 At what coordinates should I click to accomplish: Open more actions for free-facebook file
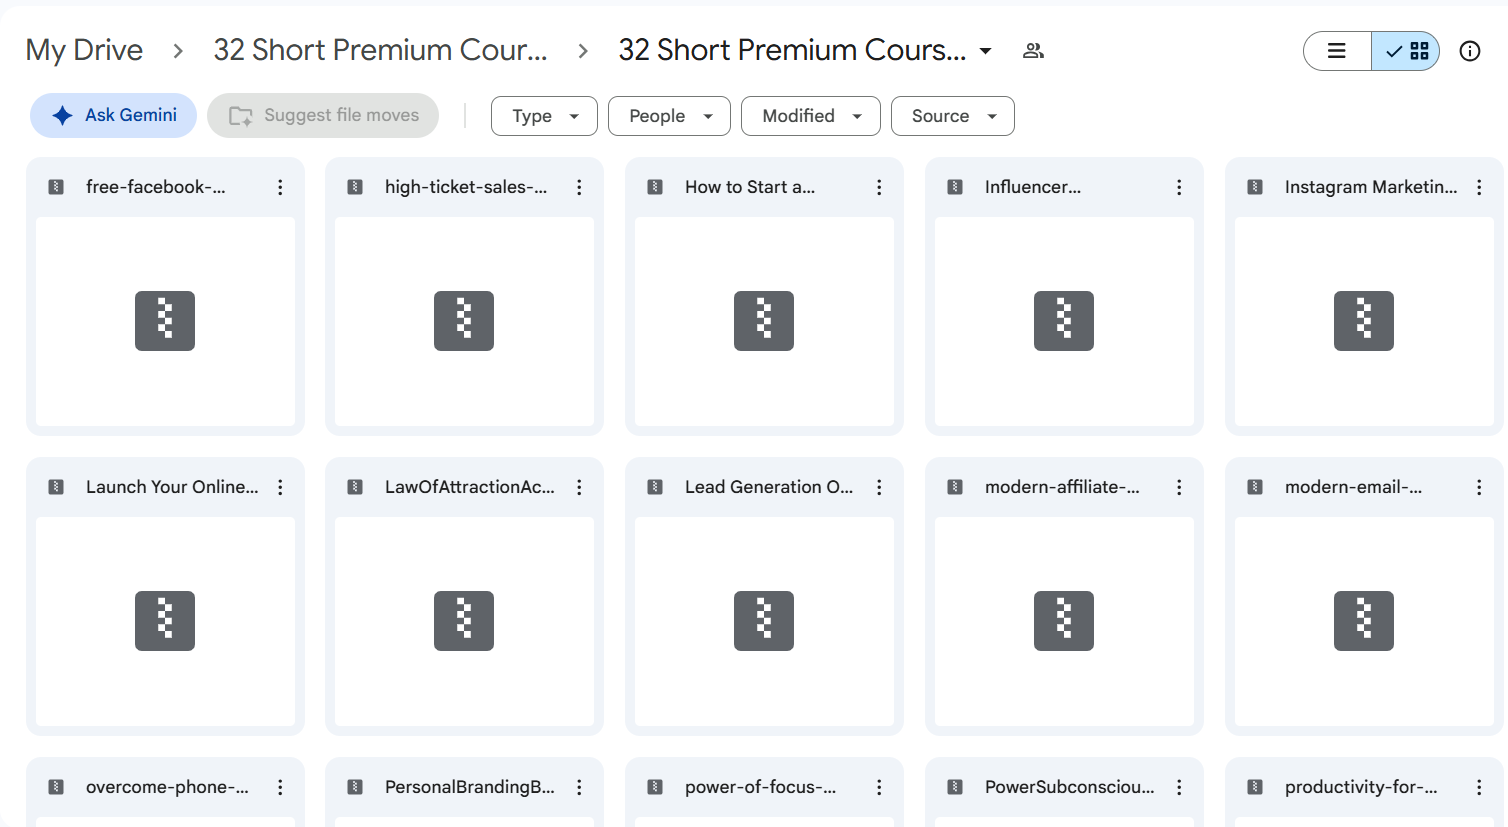click(x=280, y=187)
